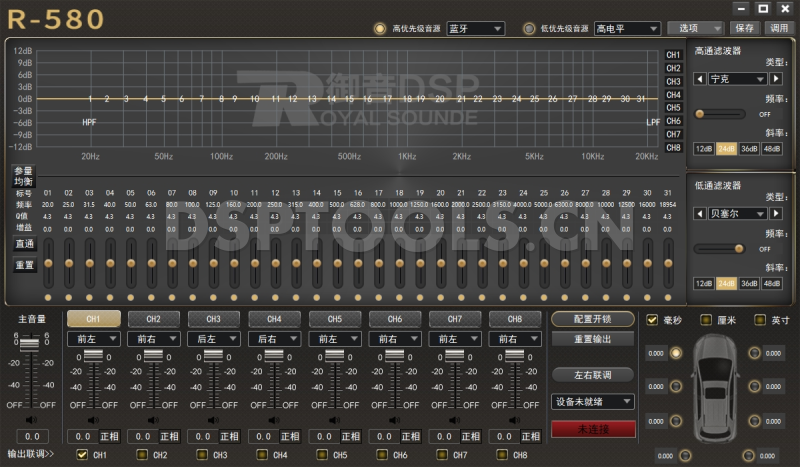The width and height of the screenshot is (800, 467).
Task: Click the high-pass filter 频率 slider
Action: [x=720, y=114]
